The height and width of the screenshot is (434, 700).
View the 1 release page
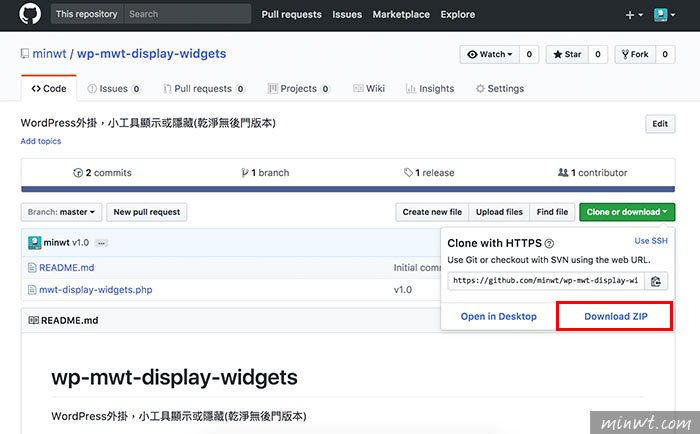click(429, 173)
